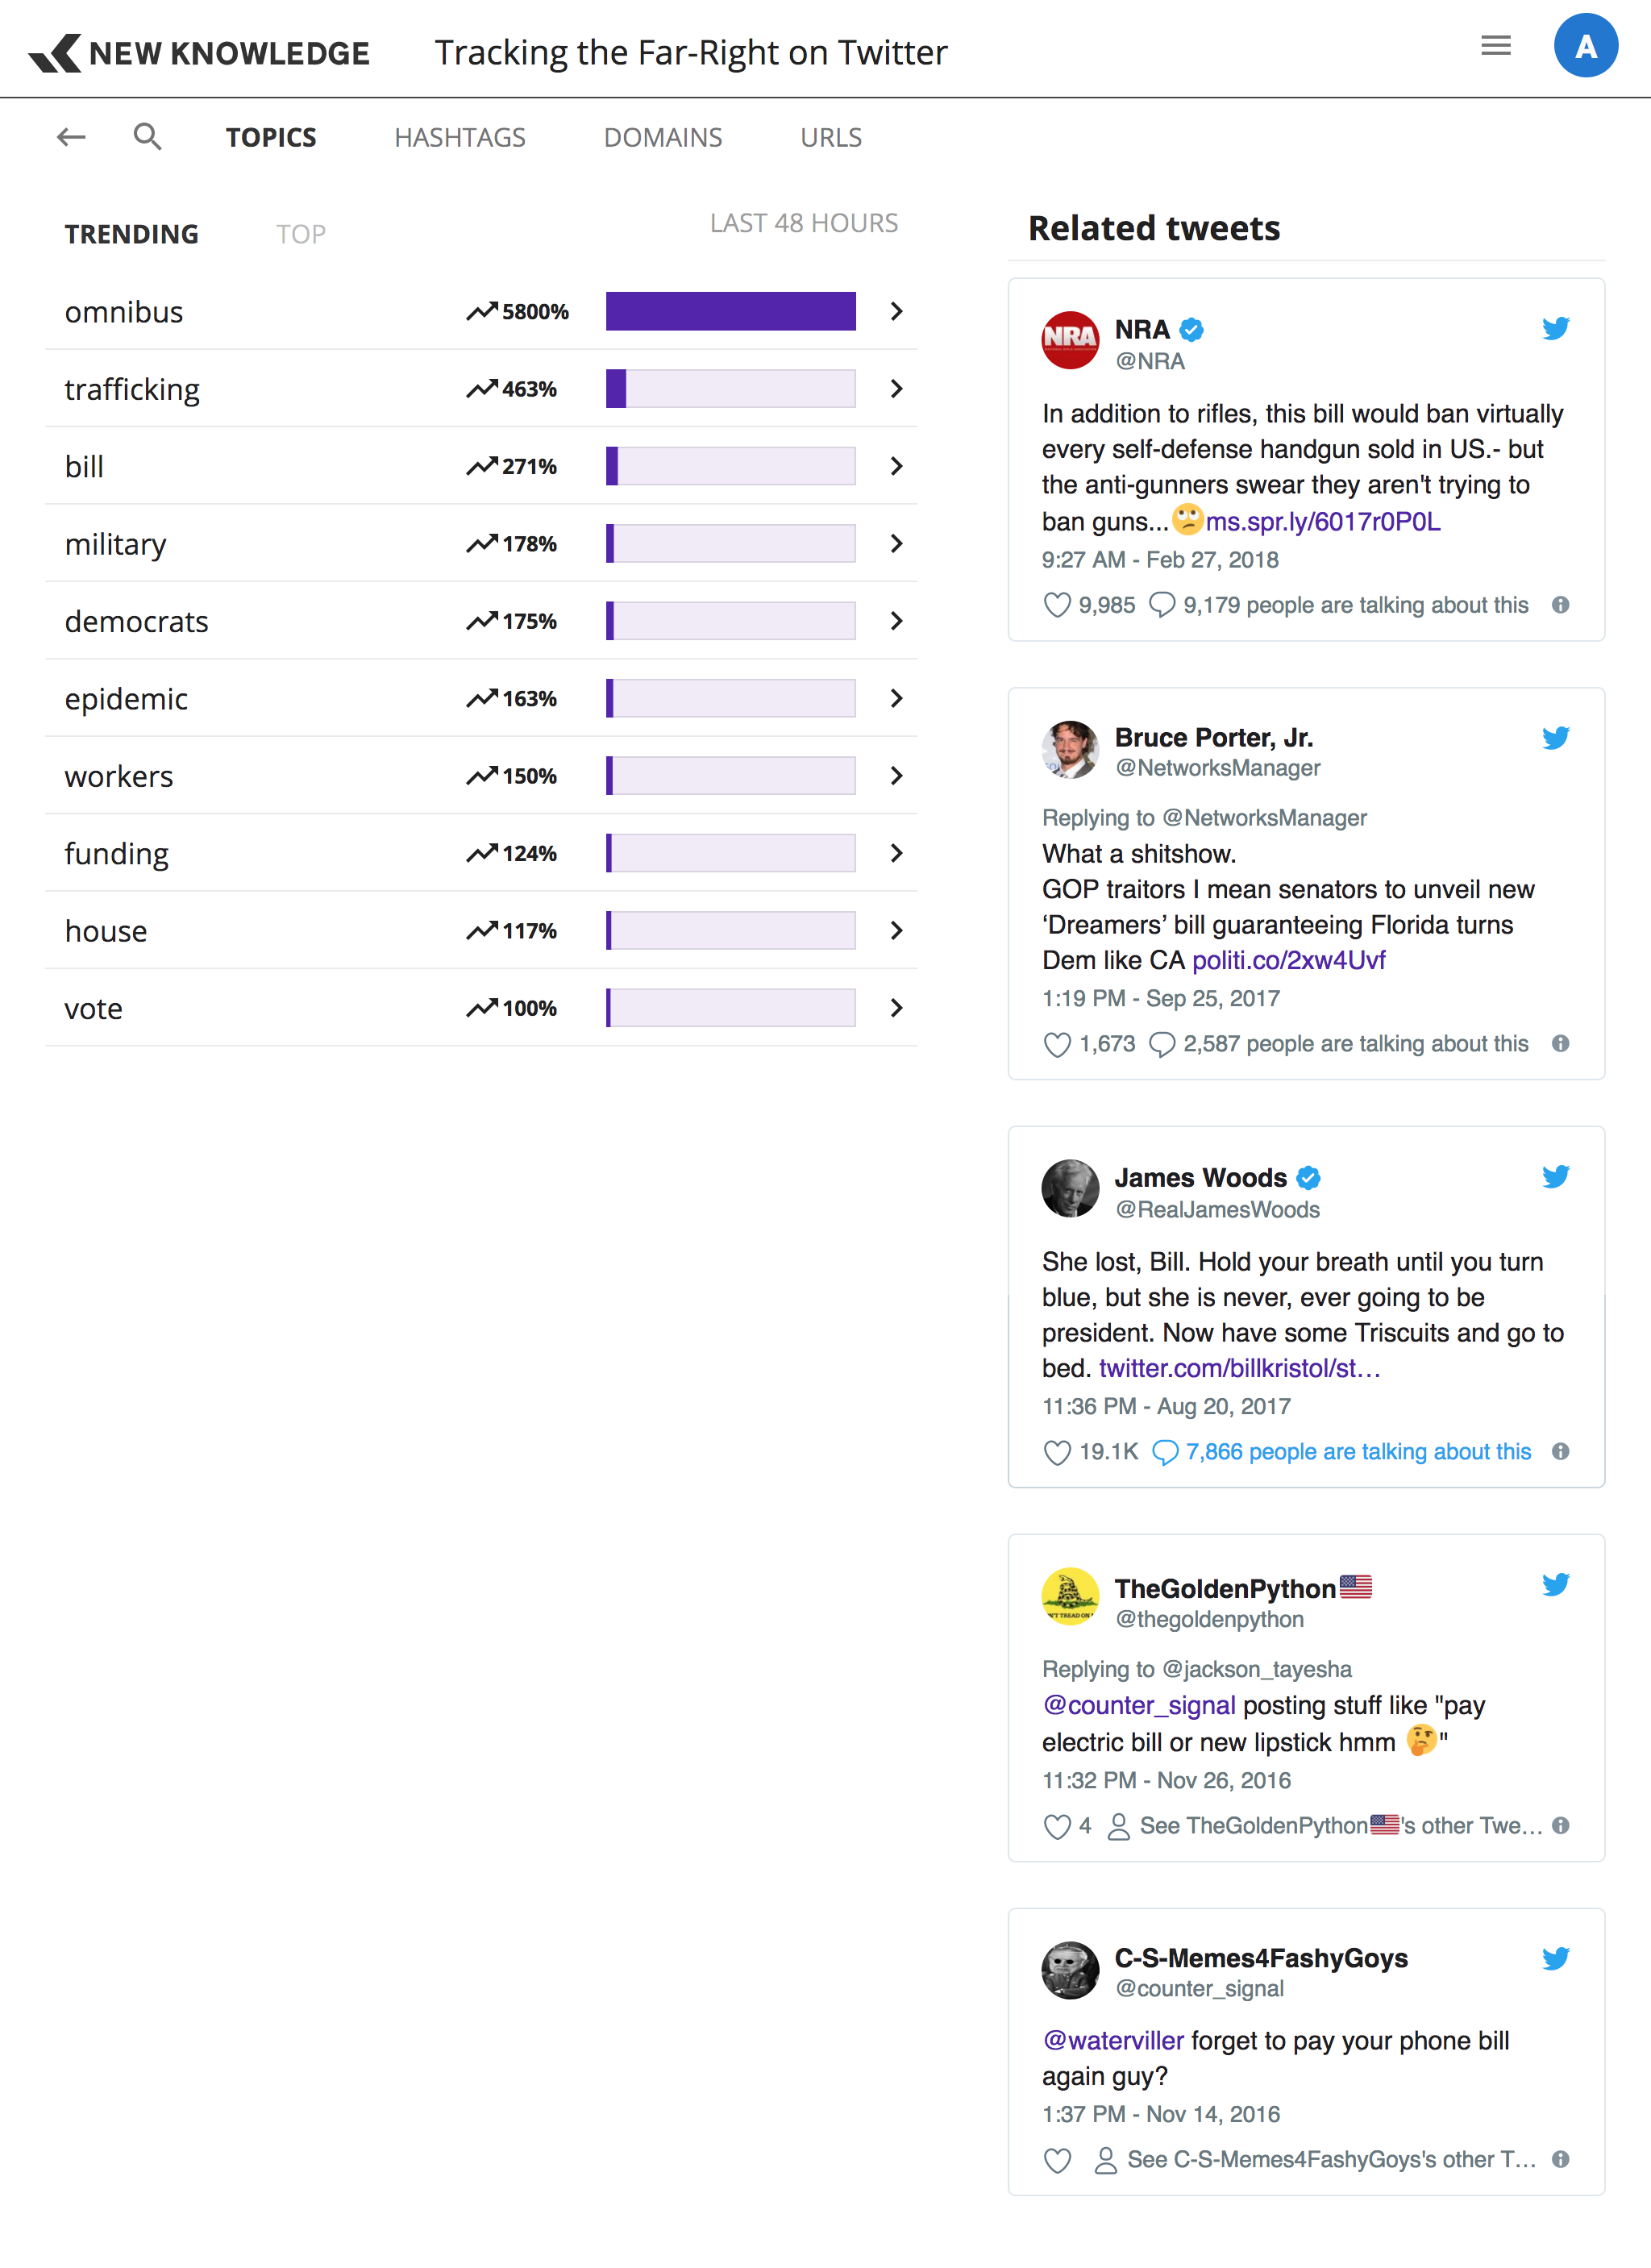Expand the trafficking topic chevron
The width and height of the screenshot is (1651, 2268).
click(897, 389)
